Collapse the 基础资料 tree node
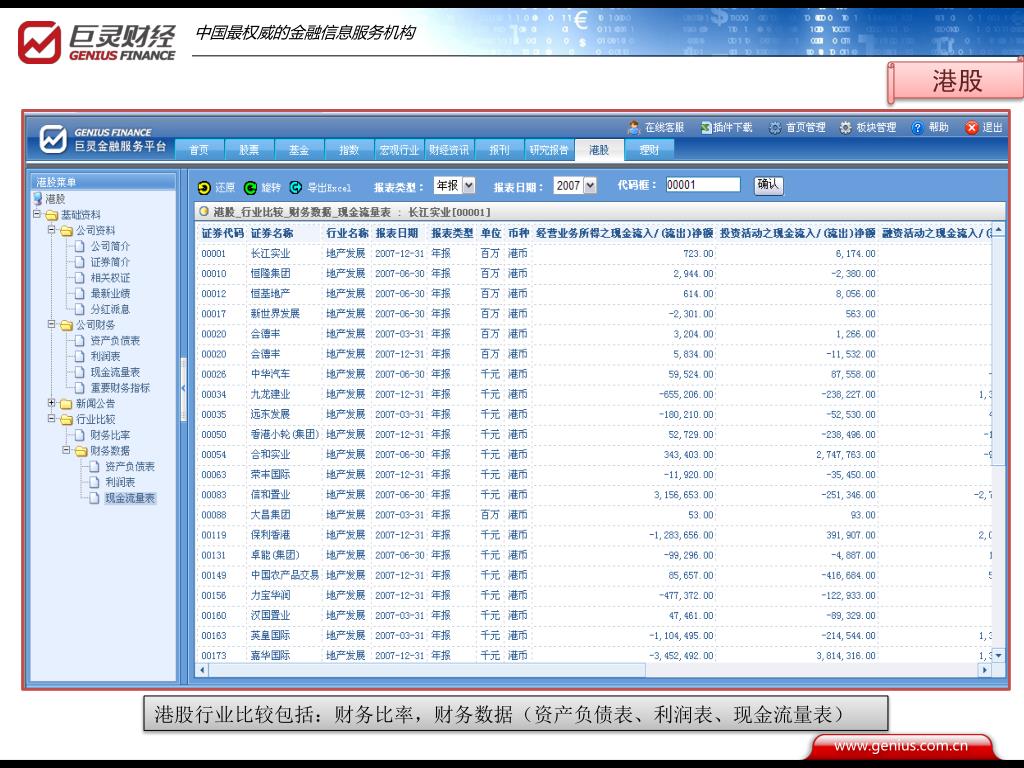This screenshot has width=1024, height=768. tap(37, 214)
